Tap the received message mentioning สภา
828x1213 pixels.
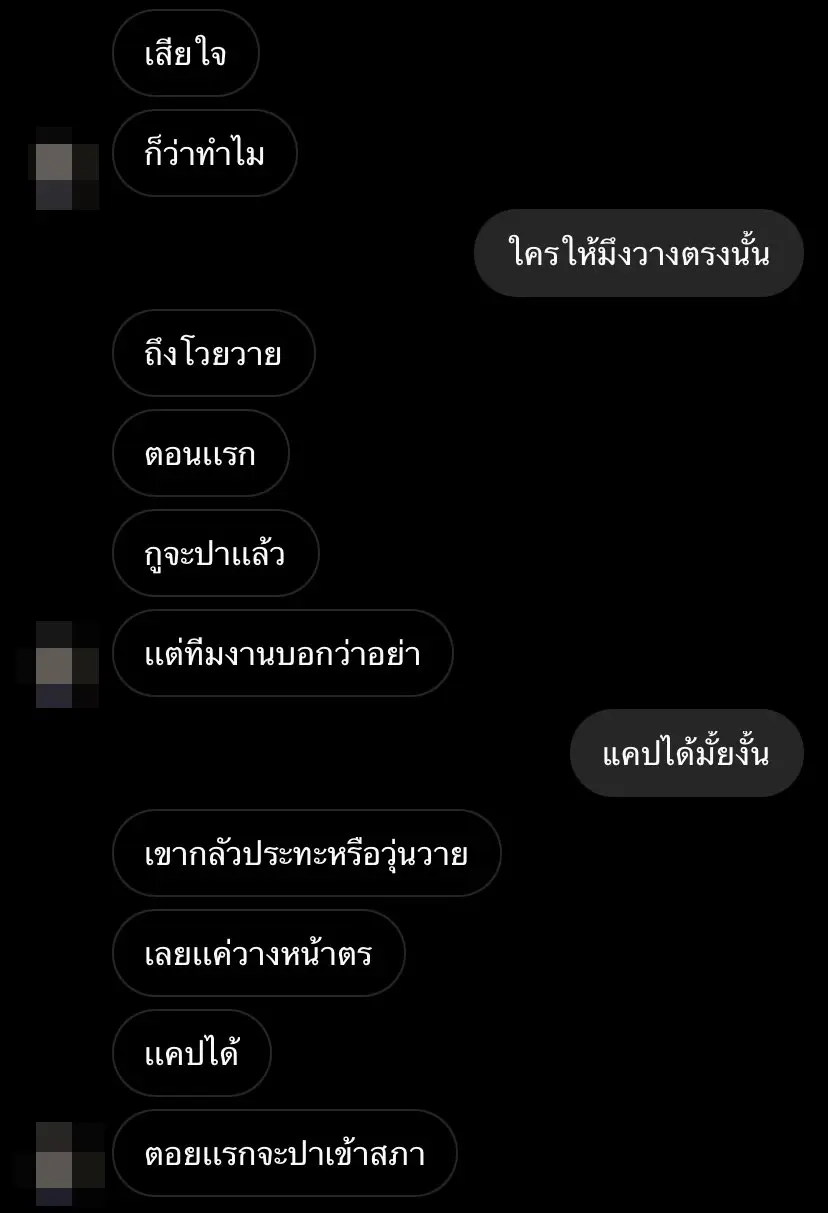[285, 1153]
